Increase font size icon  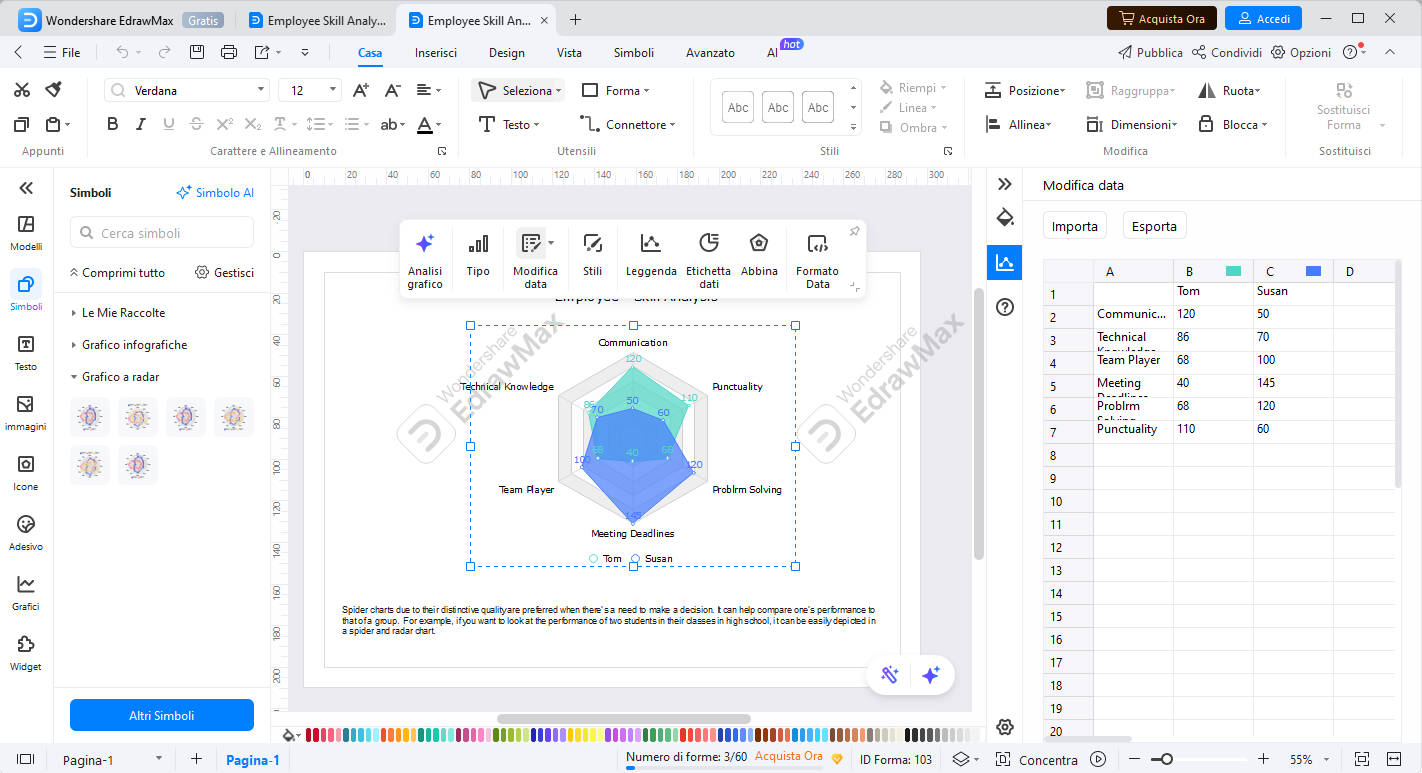(x=362, y=90)
